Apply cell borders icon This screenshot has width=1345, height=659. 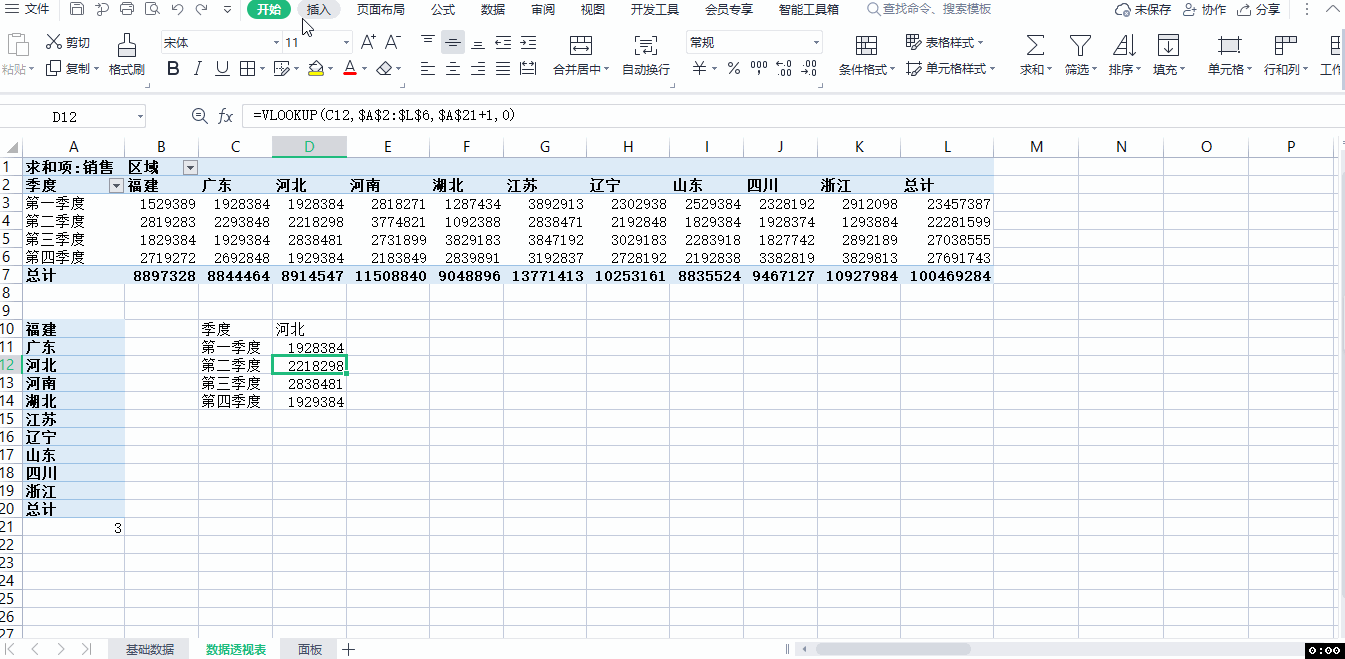(247, 69)
